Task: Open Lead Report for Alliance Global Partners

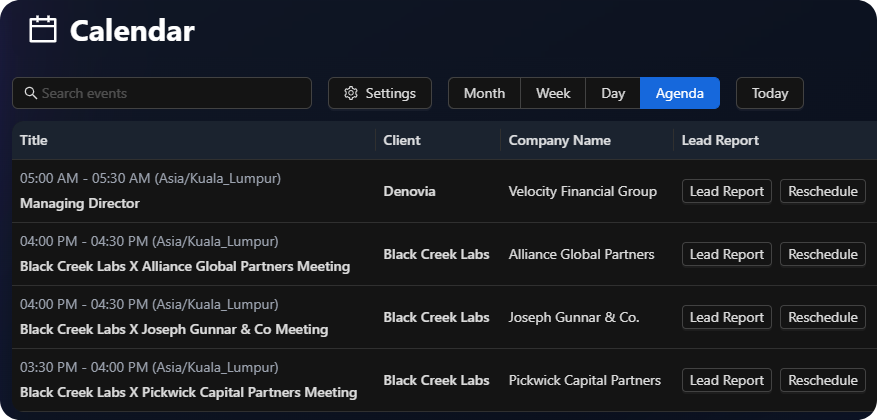Action: [727, 254]
